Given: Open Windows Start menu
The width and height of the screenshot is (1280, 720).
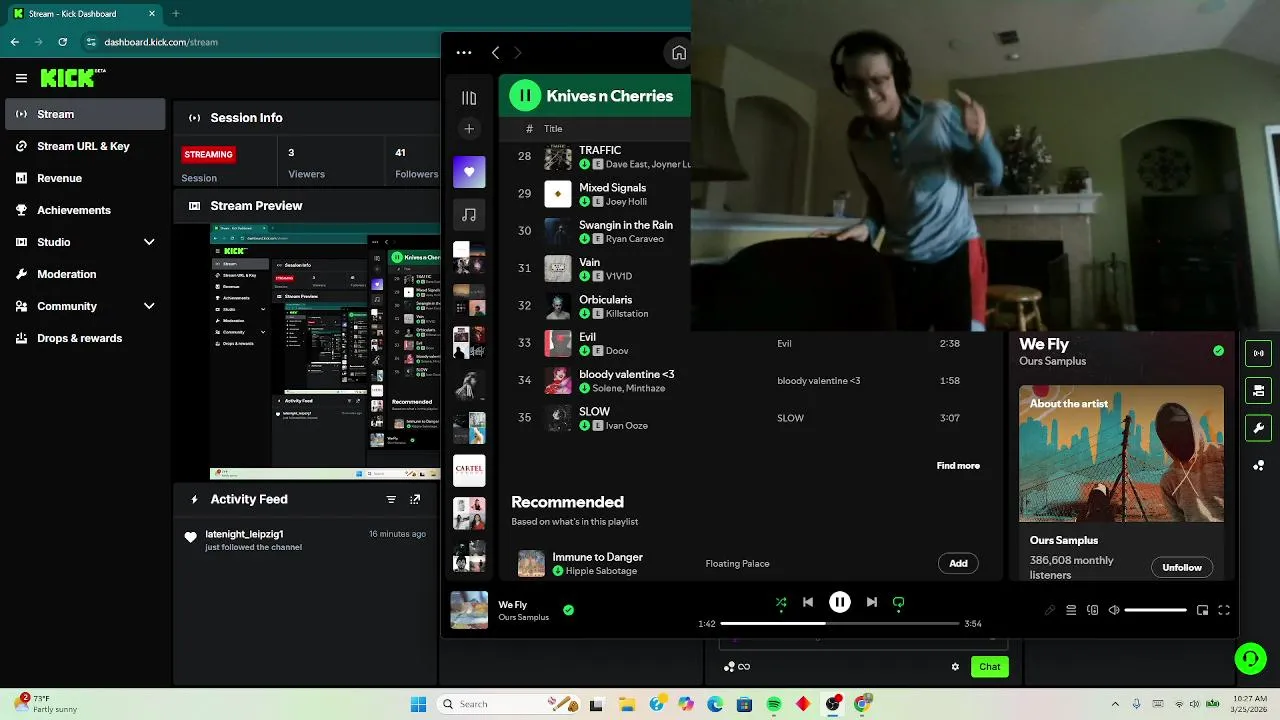Looking at the screenshot, I should coord(418,704).
